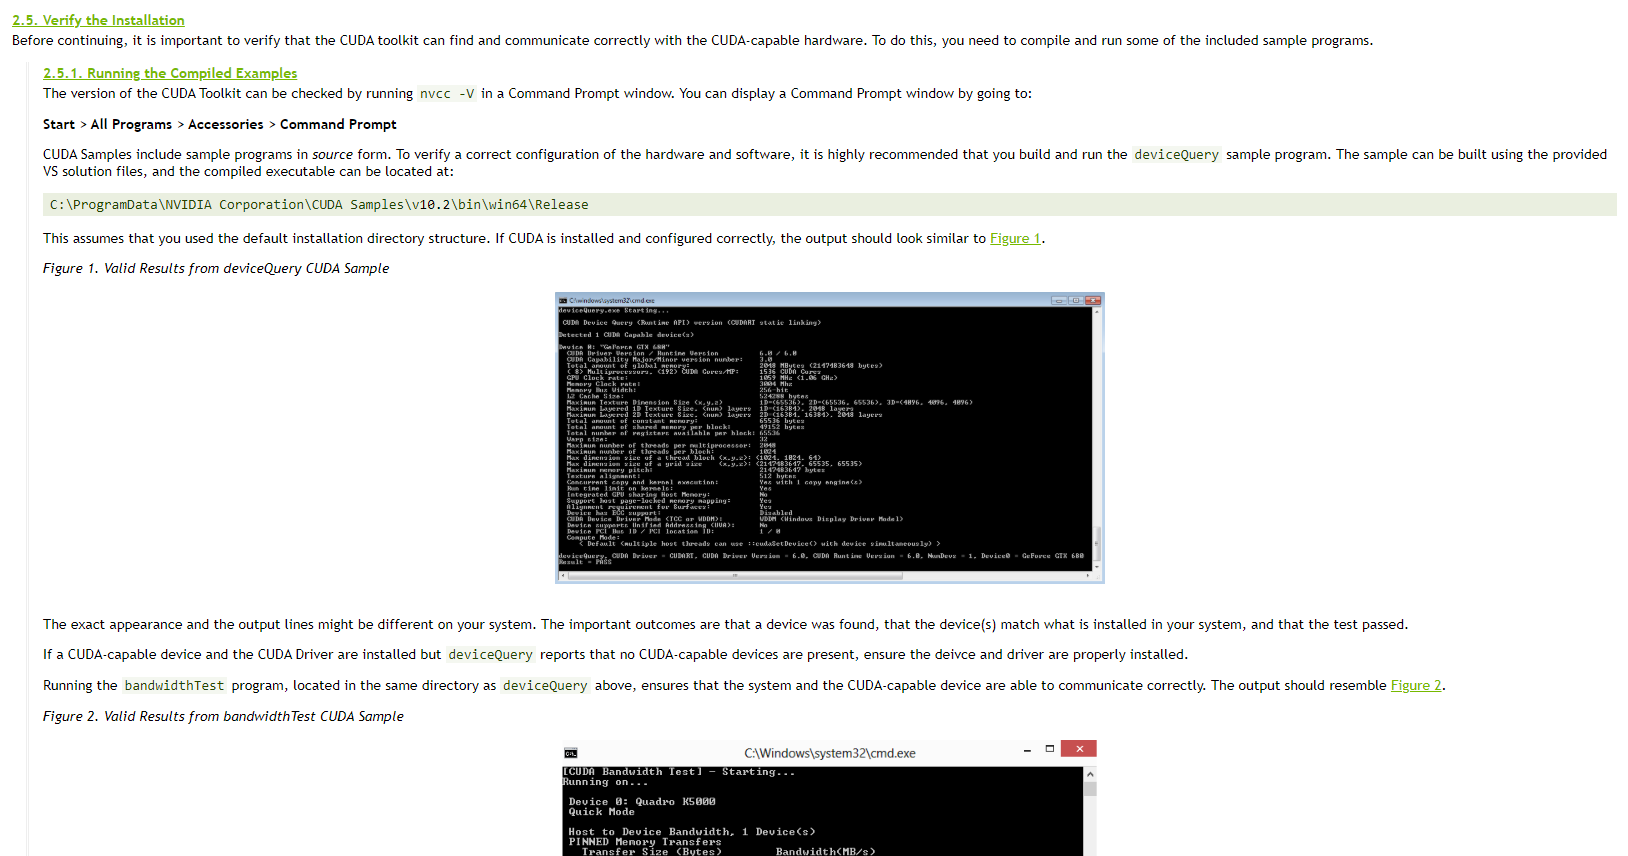Image resolution: width=1628 pixels, height=856 pixels.
Task: Click the 'All Programs' bold text
Action: tap(131, 124)
